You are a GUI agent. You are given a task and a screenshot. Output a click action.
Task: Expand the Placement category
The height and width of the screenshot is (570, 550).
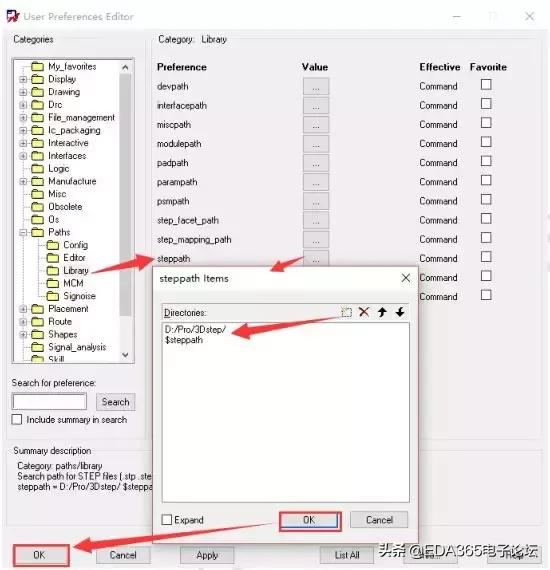coord(23,309)
